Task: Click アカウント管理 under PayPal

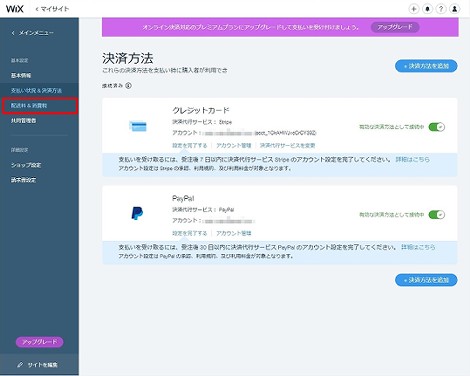Action: 234,233
